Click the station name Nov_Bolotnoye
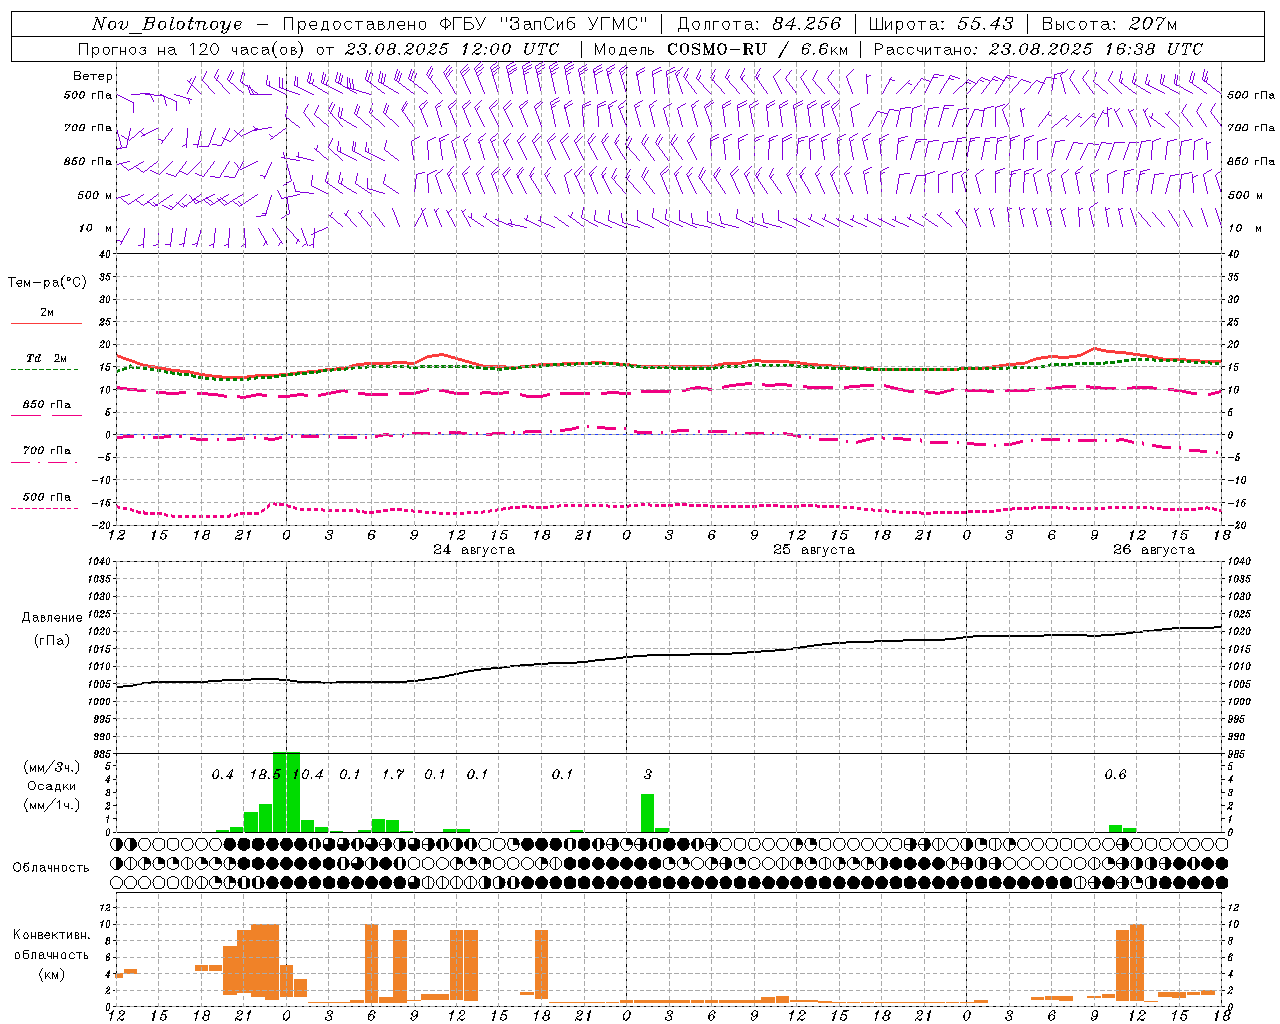 pos(167,24)
